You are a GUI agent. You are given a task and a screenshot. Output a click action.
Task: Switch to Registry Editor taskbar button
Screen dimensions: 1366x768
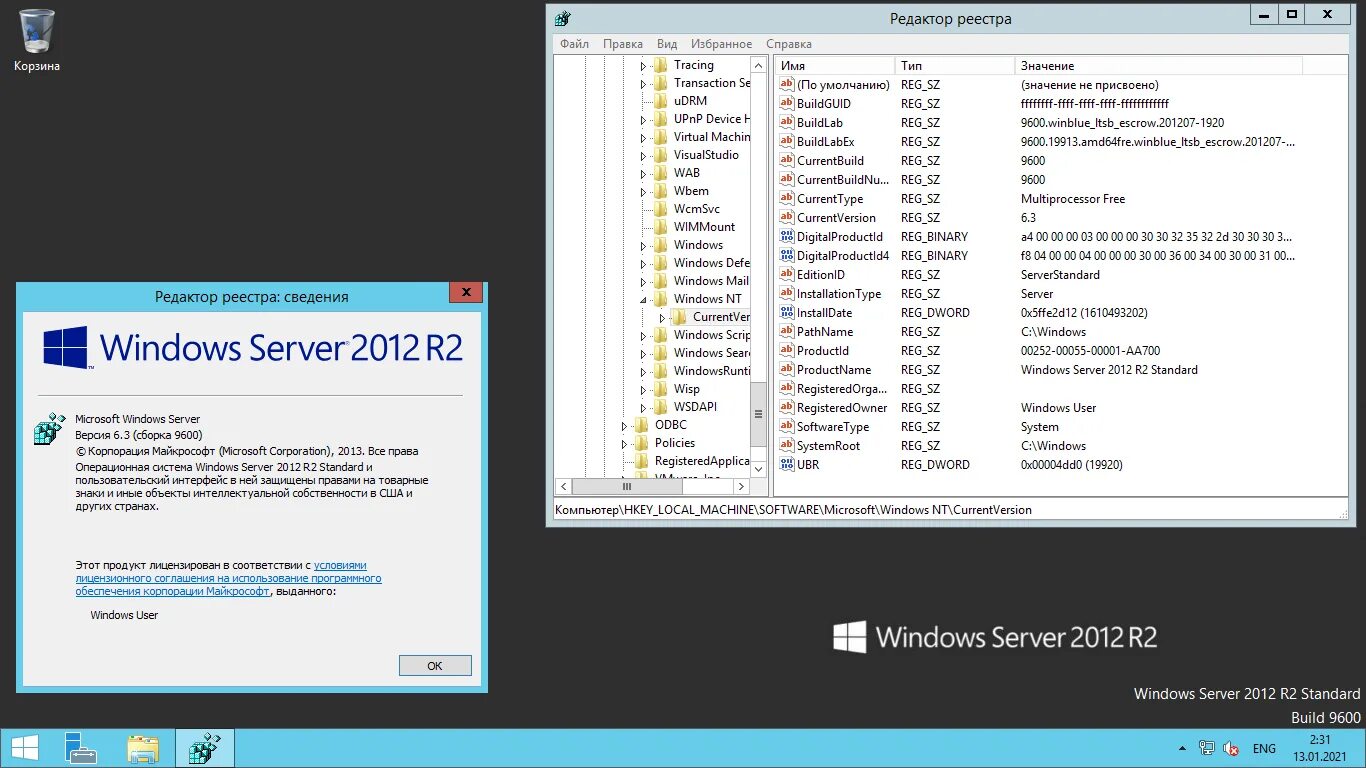[x=205, y=748]
